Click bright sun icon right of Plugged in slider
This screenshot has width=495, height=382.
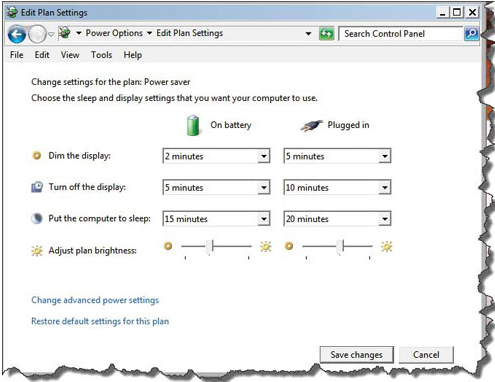tap(387, 247)
